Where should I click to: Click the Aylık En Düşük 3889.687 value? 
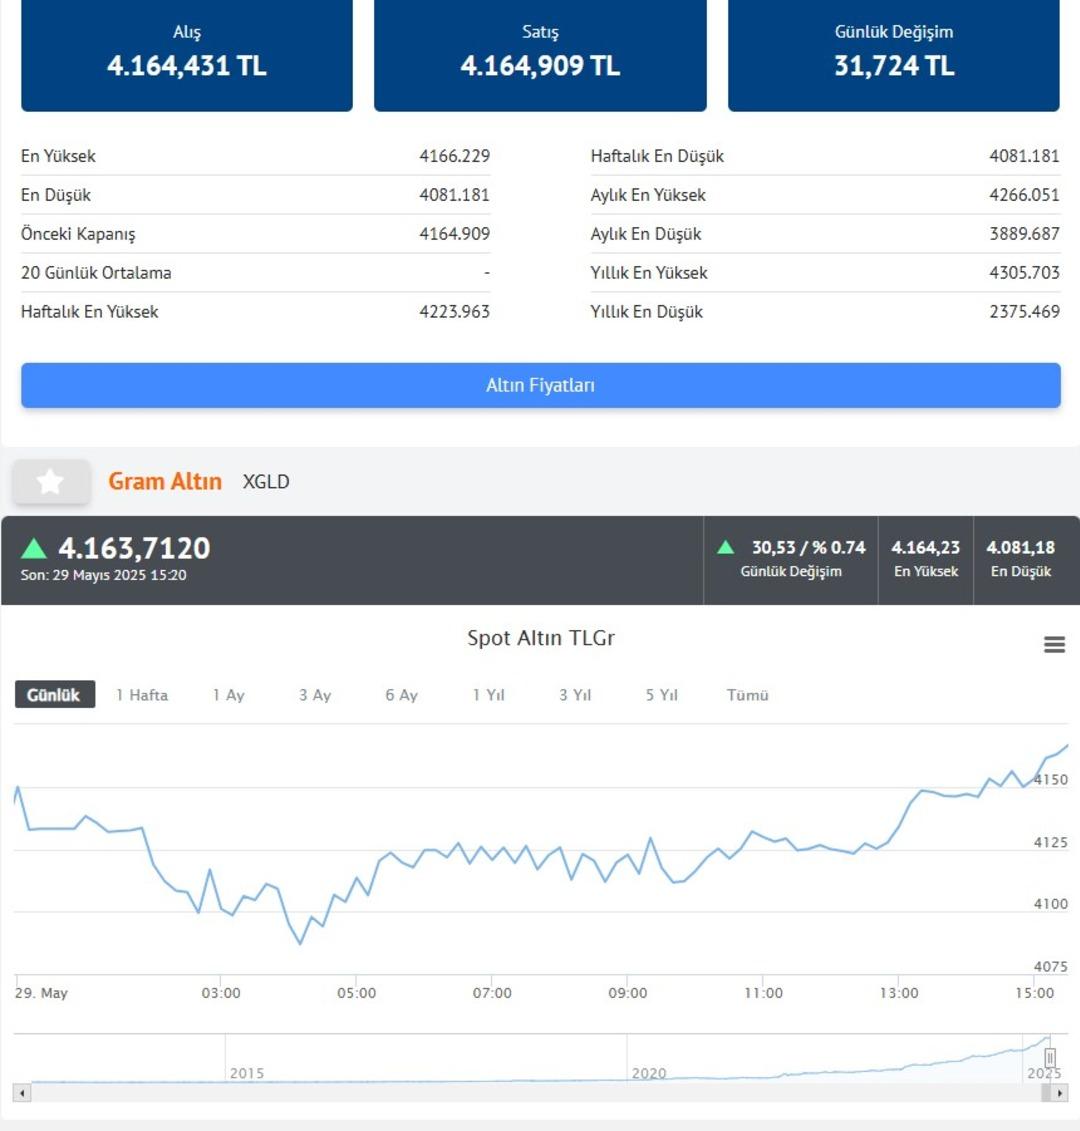(x=1024, y=234)
